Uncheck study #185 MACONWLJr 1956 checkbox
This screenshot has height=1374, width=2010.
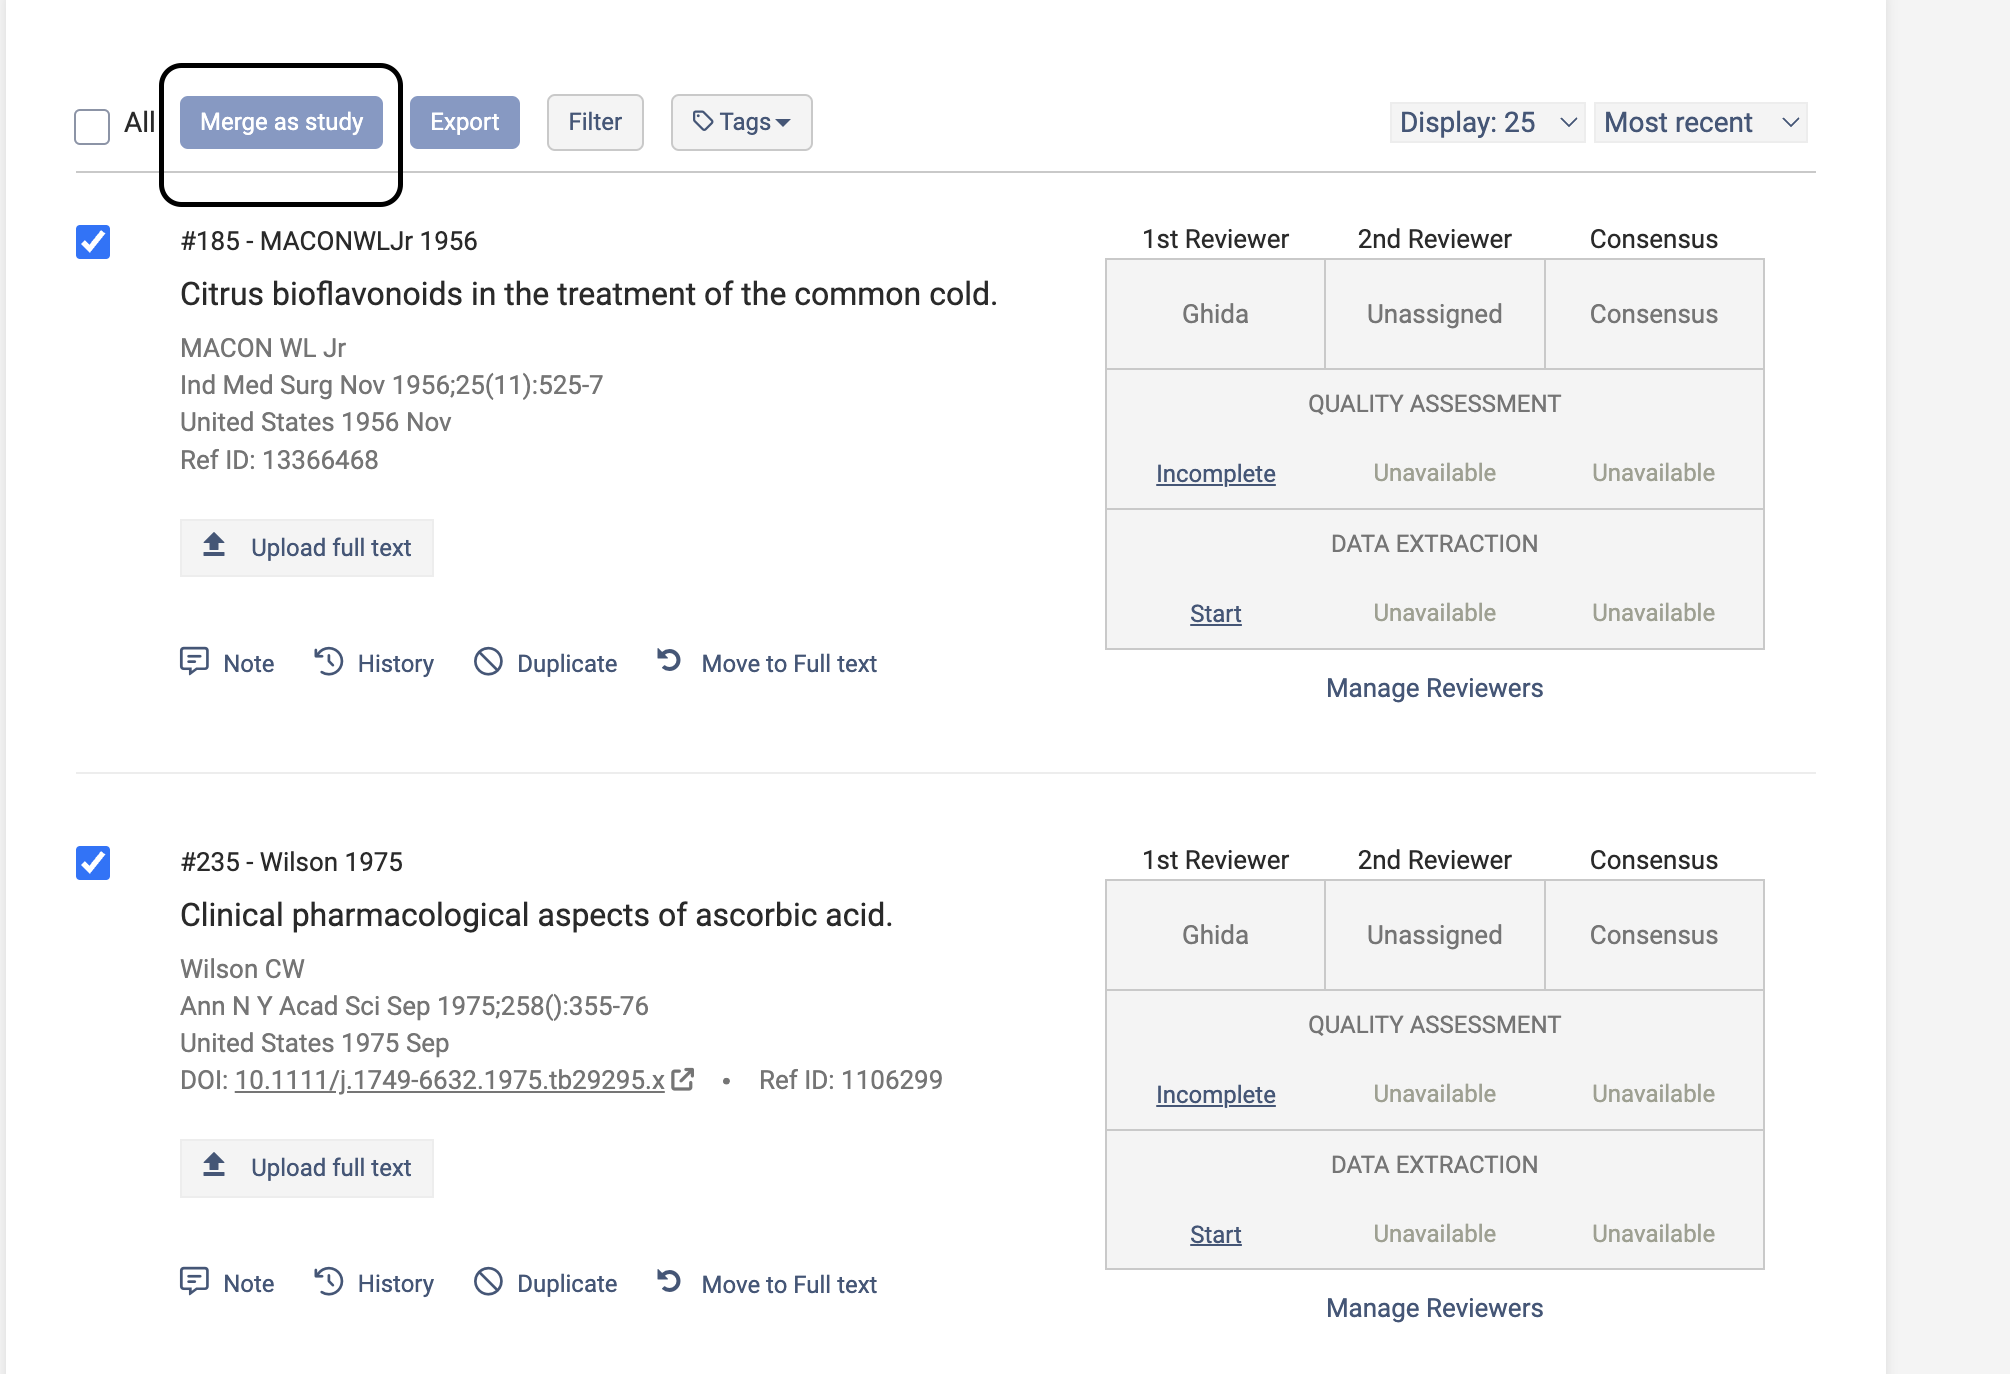point(93,242)
